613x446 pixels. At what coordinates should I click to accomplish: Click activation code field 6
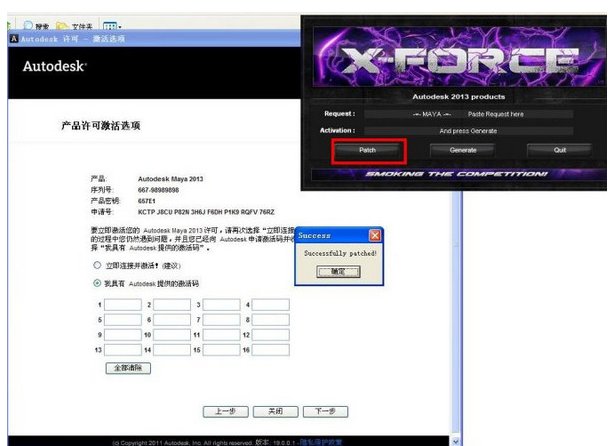pos(172,320)
